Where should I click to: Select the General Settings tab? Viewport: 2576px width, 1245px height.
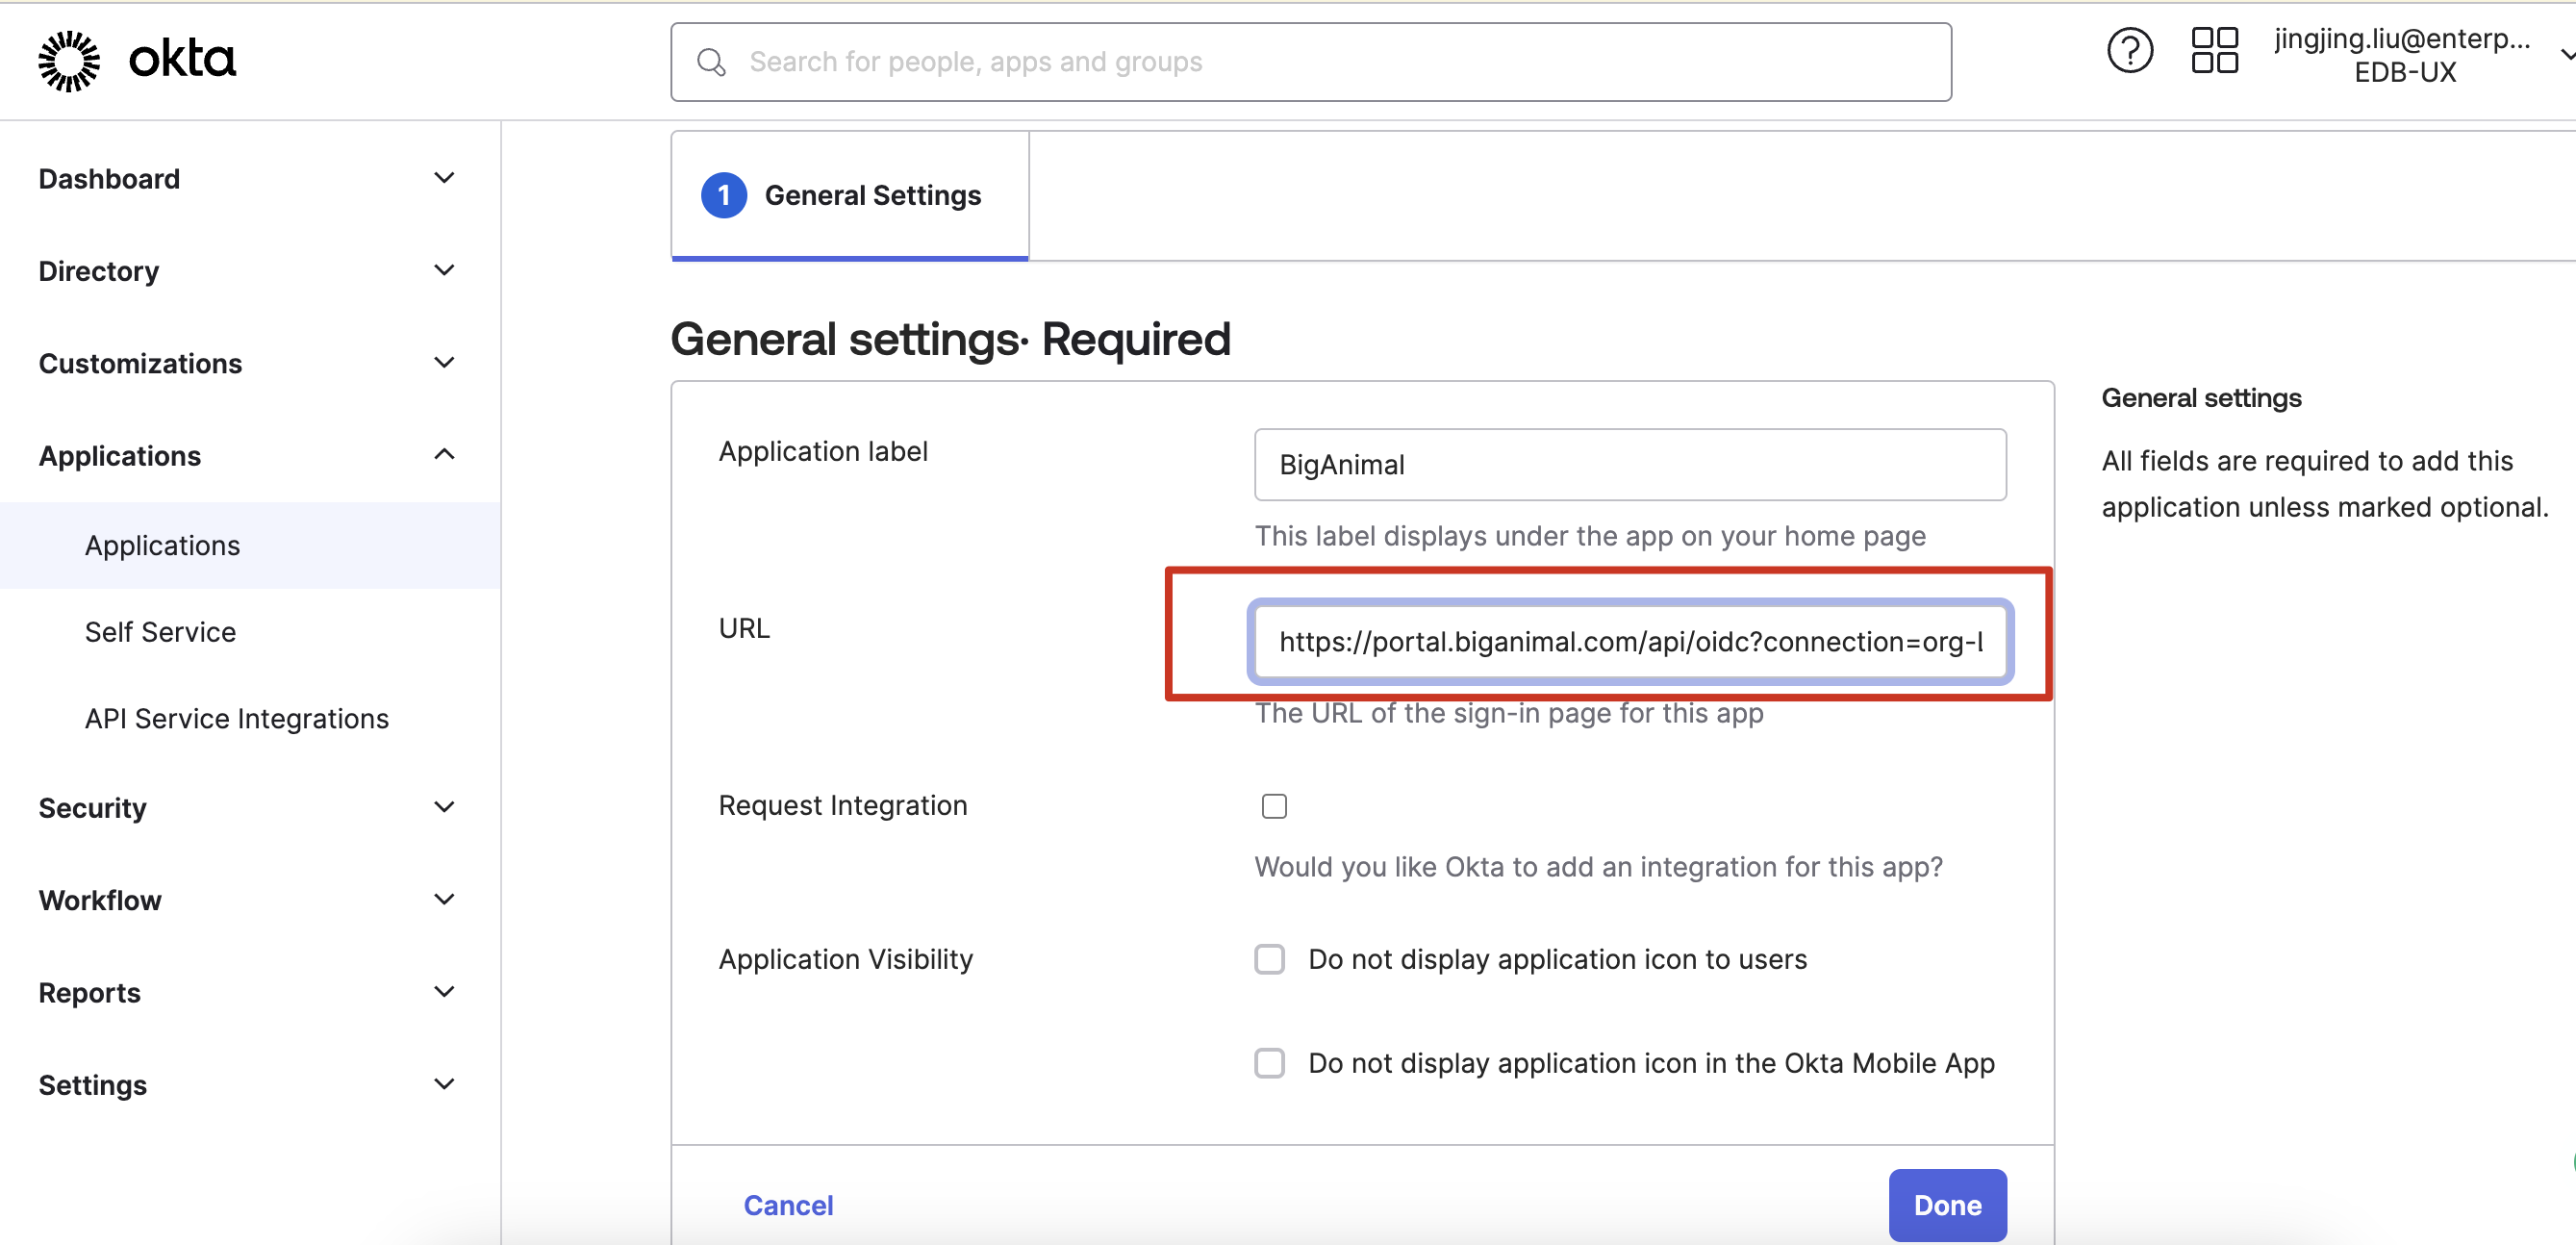(x=850, y=195)
